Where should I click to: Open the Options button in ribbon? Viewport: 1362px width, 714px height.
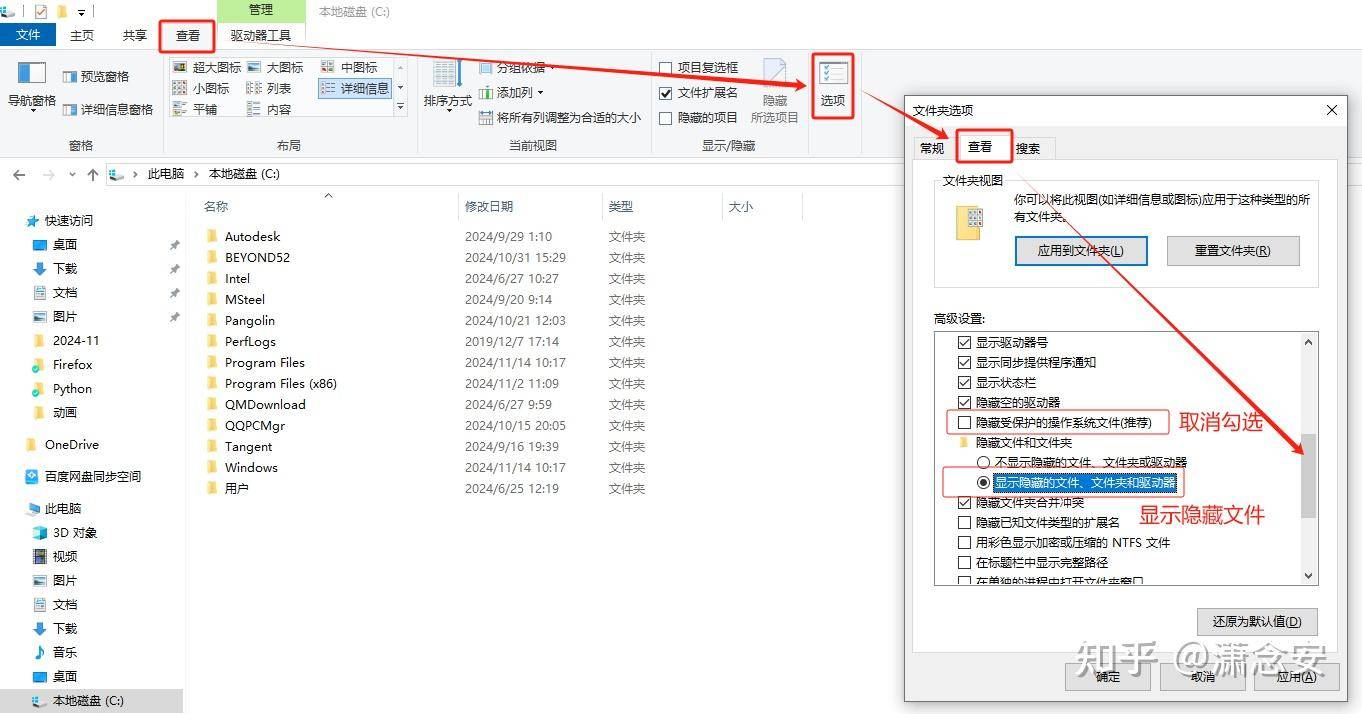(x=832, y=85)
